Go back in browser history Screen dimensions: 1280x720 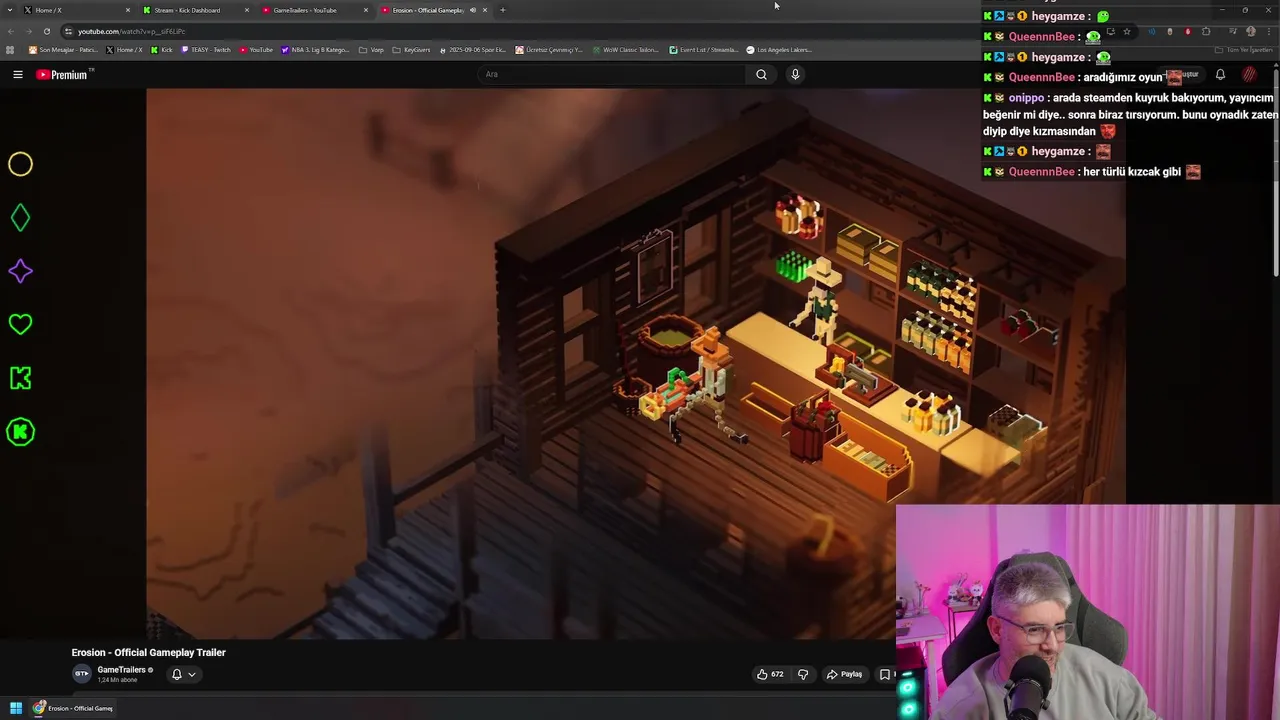coord(11,31)
